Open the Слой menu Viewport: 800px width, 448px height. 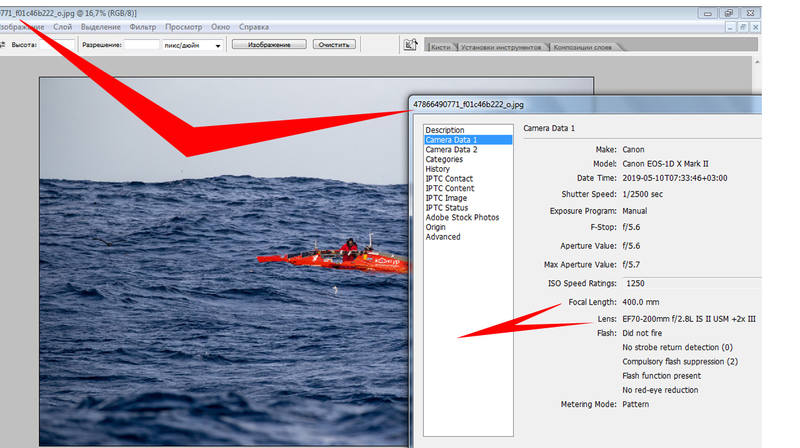pyautogui.click(x=62, y=27)
